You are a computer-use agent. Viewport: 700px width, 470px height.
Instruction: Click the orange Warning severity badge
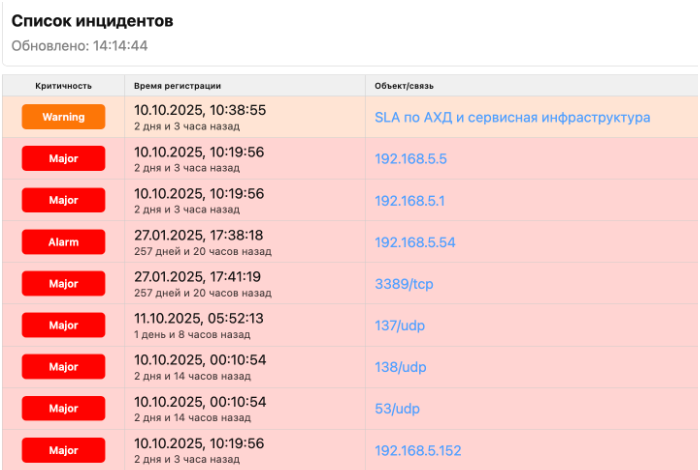click(x=63, y=117)
